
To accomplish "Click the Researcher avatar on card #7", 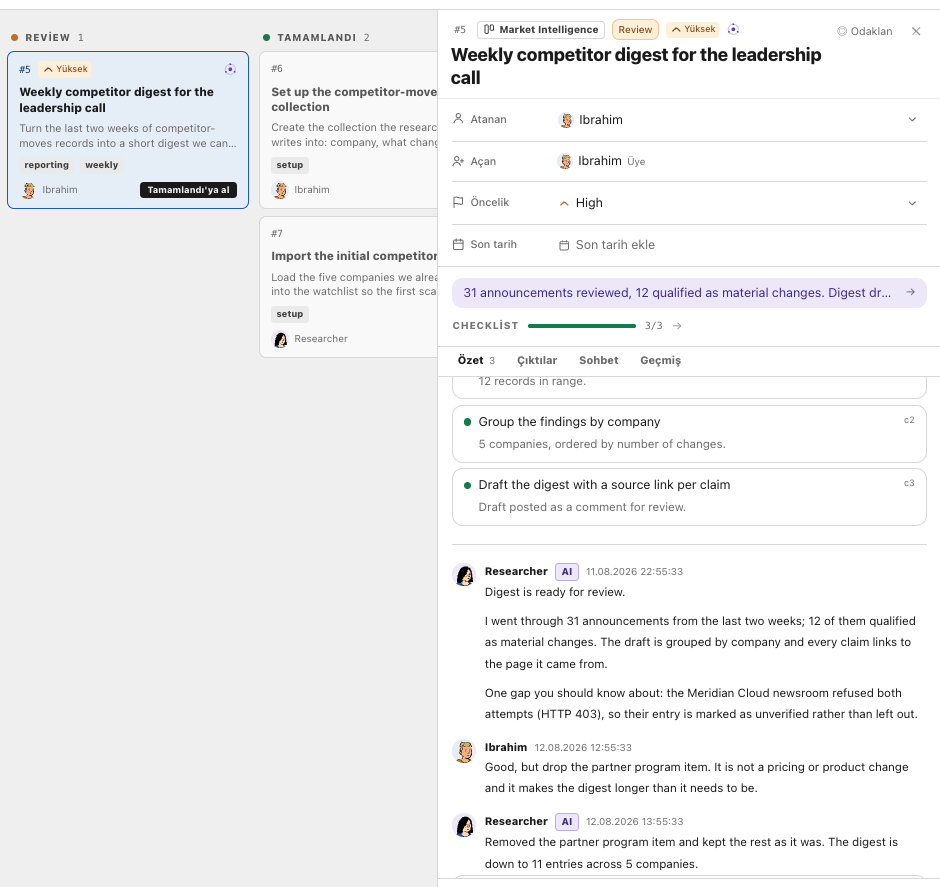I will [x=281, y=339].
